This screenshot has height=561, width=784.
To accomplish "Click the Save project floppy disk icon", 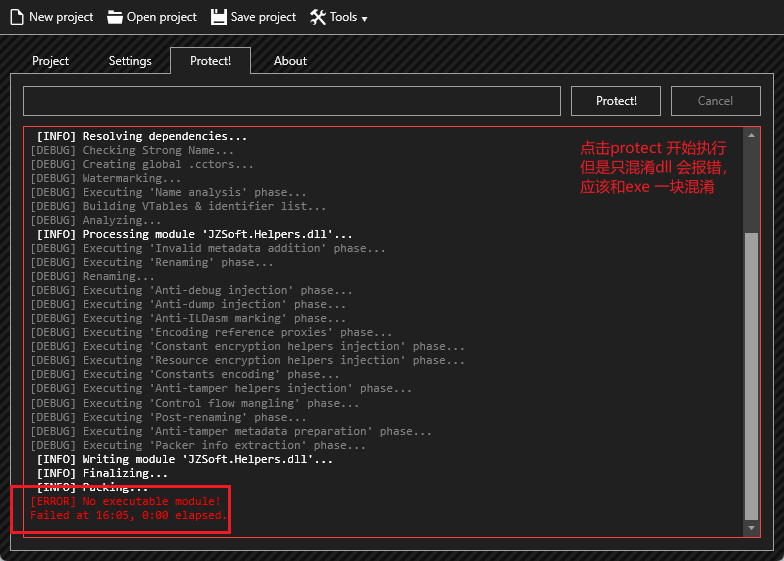I will (x=218, y=17).
